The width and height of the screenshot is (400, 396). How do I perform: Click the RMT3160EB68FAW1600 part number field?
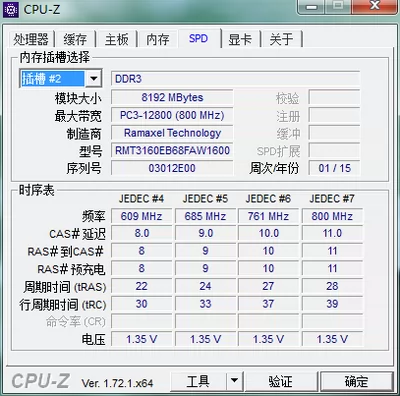point(172,151)
